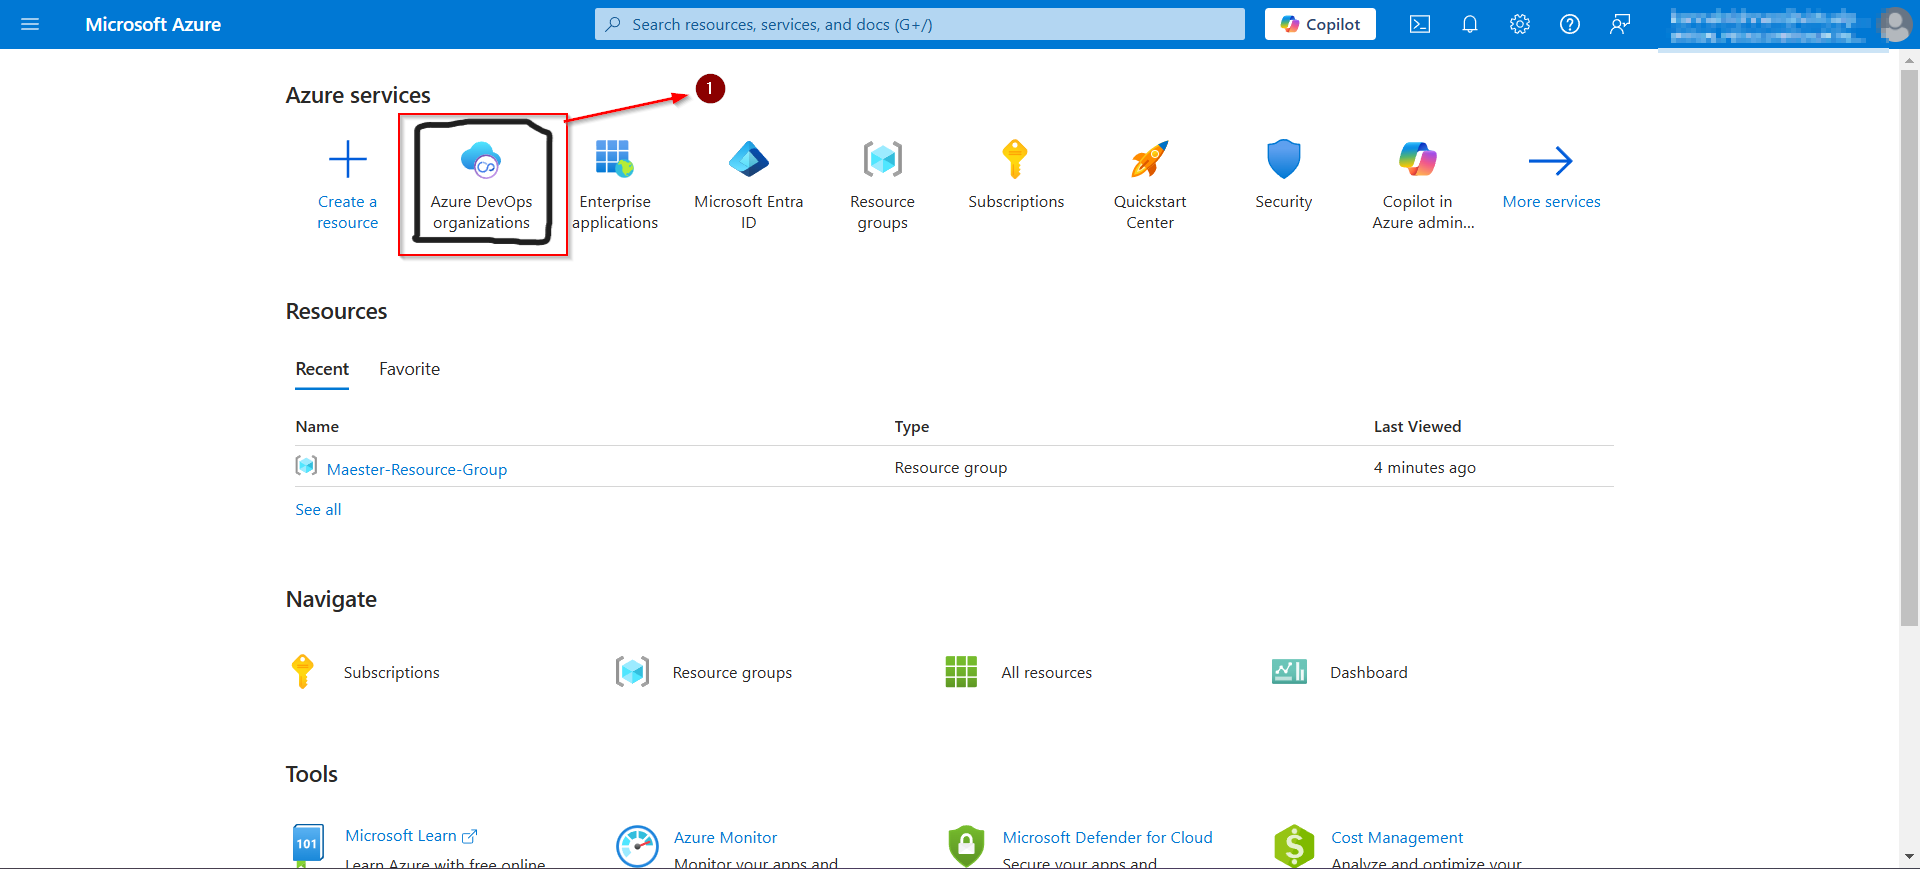
Task: Click the '4 minutes ago' cell
Action: pos(1424,468)
